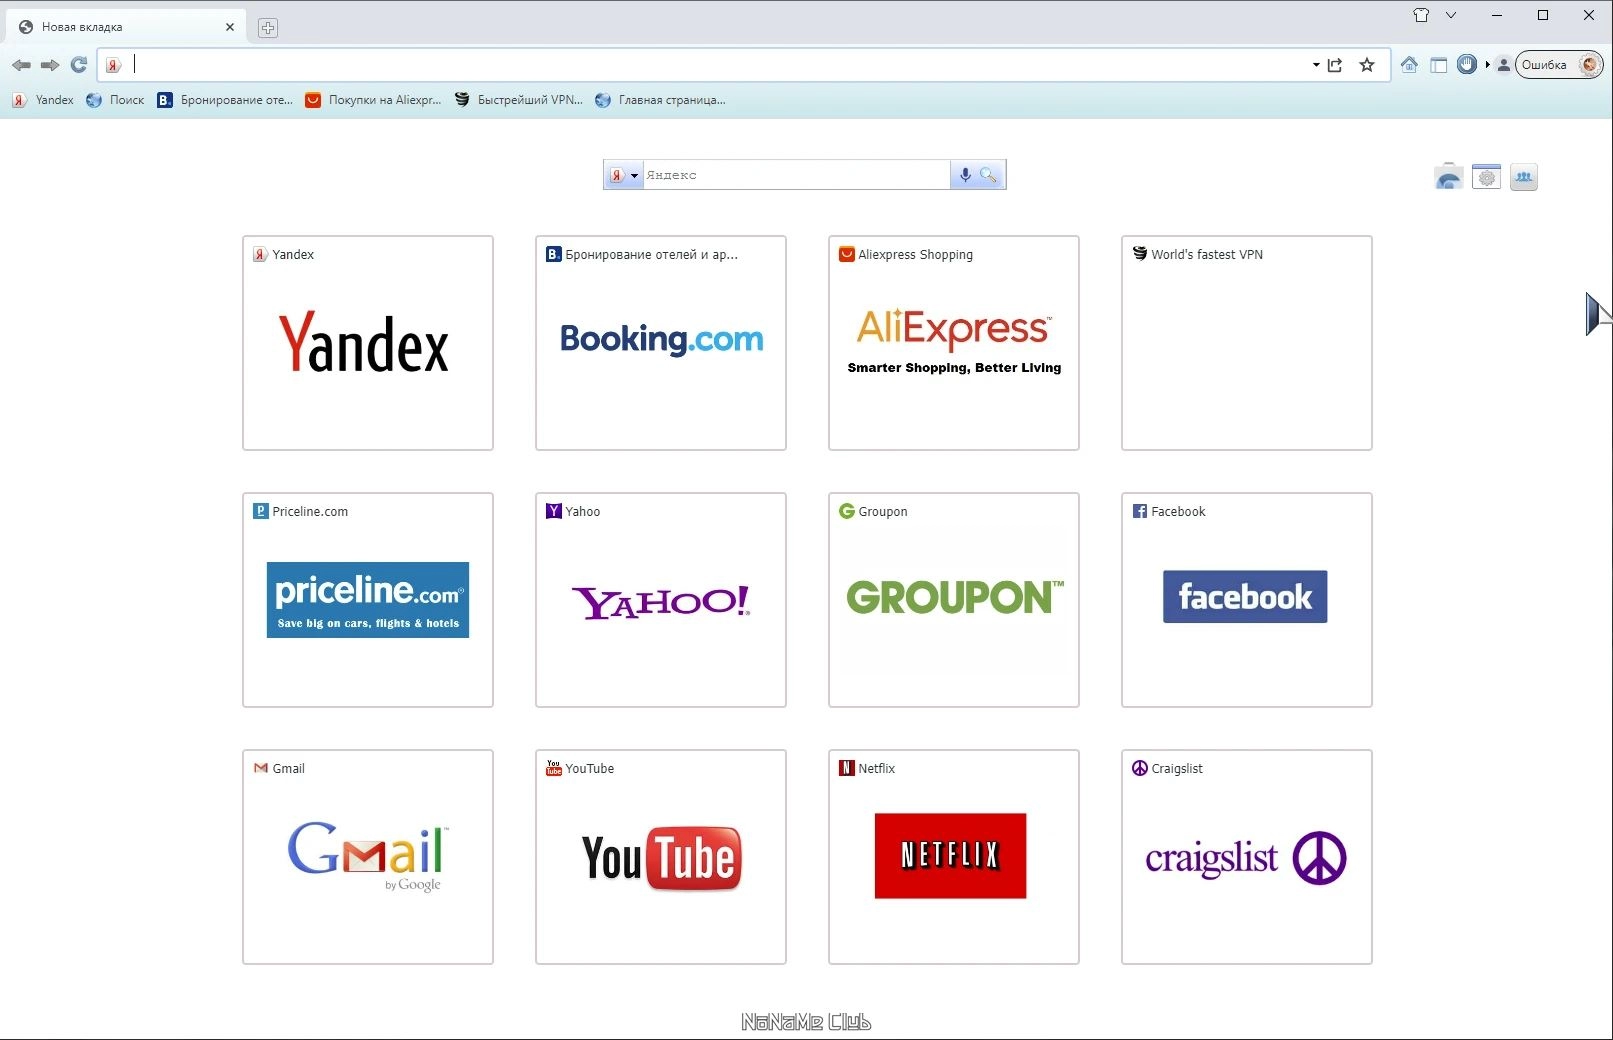Open speed dial settings gear window icon
Image resolution: width=1613 pixels, height=1040 pixels.
1487,177
